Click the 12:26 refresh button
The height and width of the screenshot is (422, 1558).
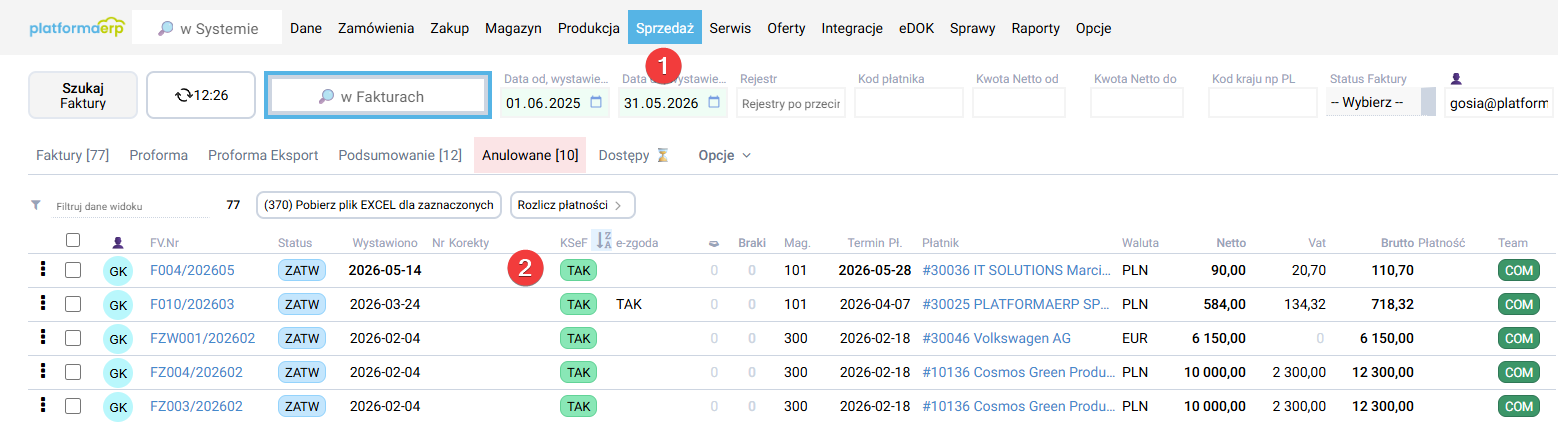(x=201, y=95)
